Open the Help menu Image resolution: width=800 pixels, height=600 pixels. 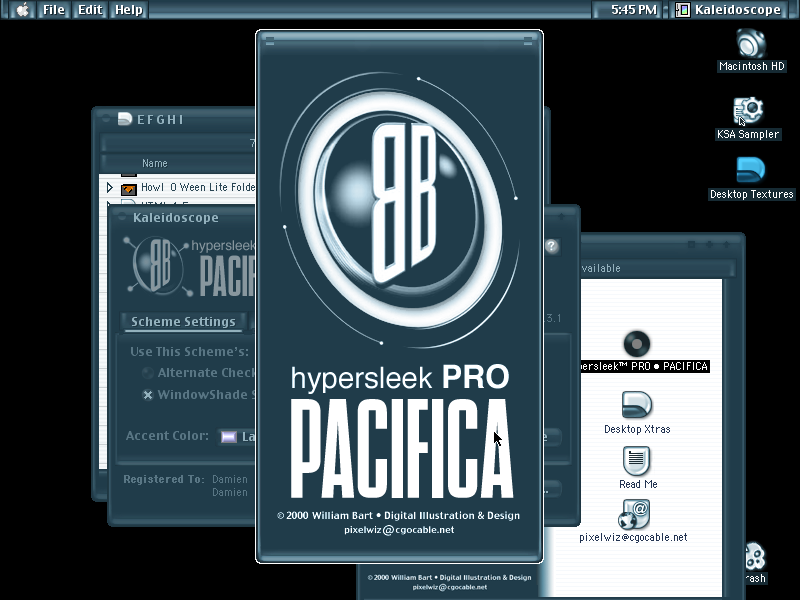129,10
